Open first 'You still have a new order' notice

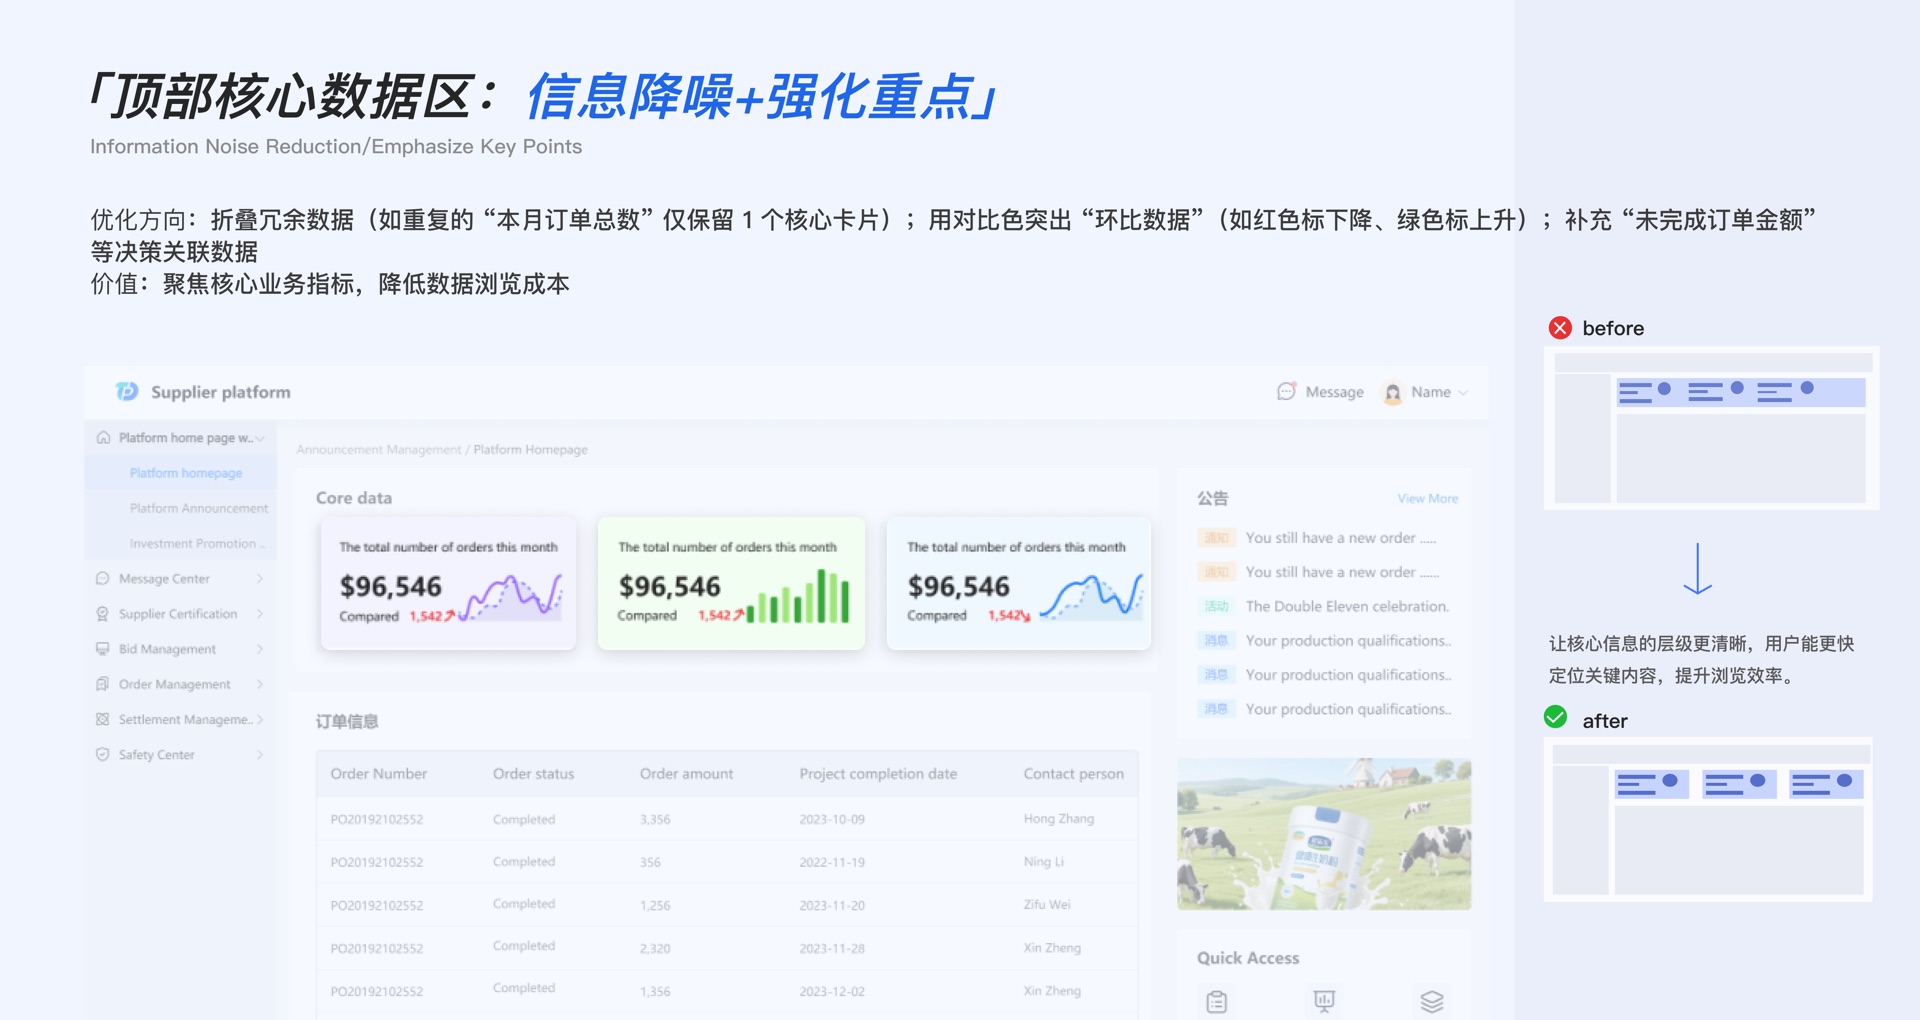pos(1341,538)
